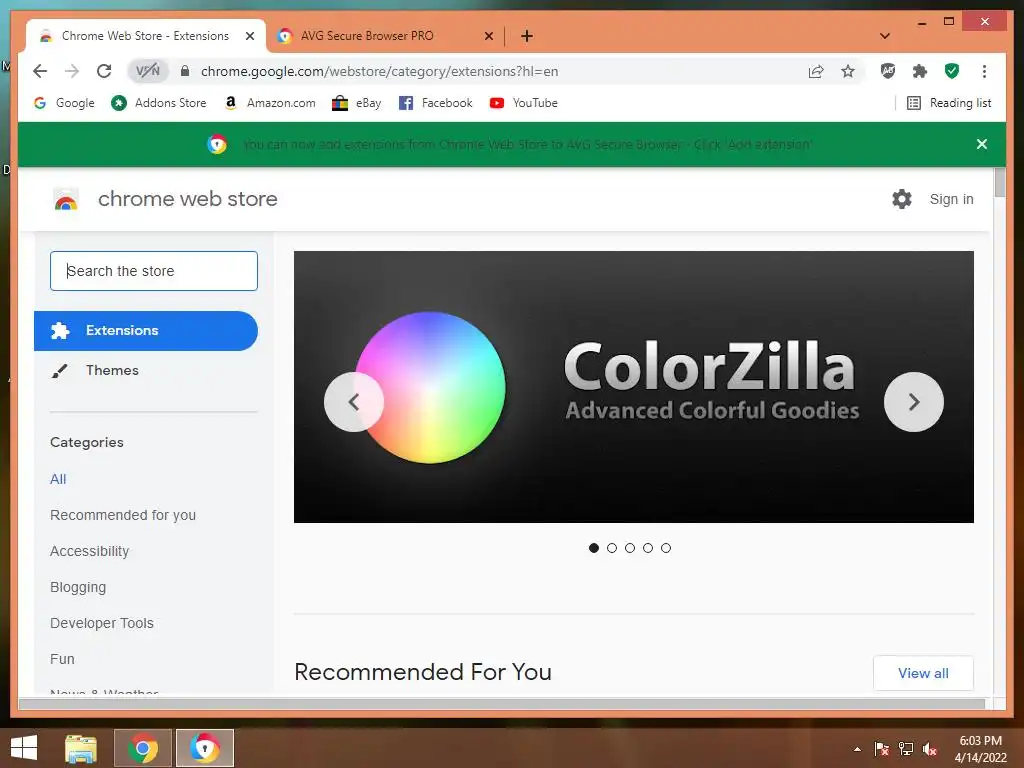Open the AVG ad blocker shield icon
Viewport: 1024px width, 768px height.
pos(888,71)
